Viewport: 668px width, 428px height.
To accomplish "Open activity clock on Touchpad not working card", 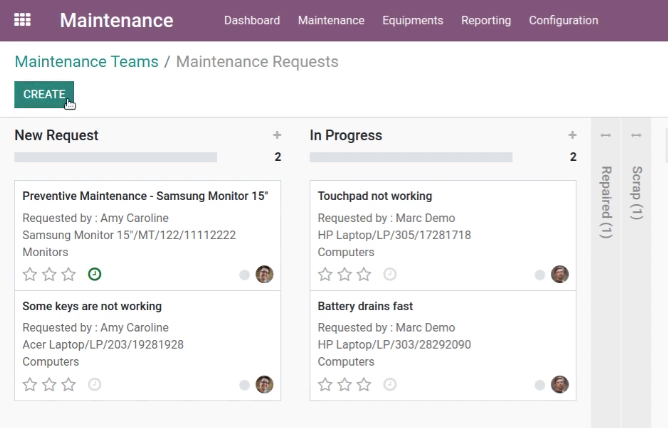I will tap(390, 274).
